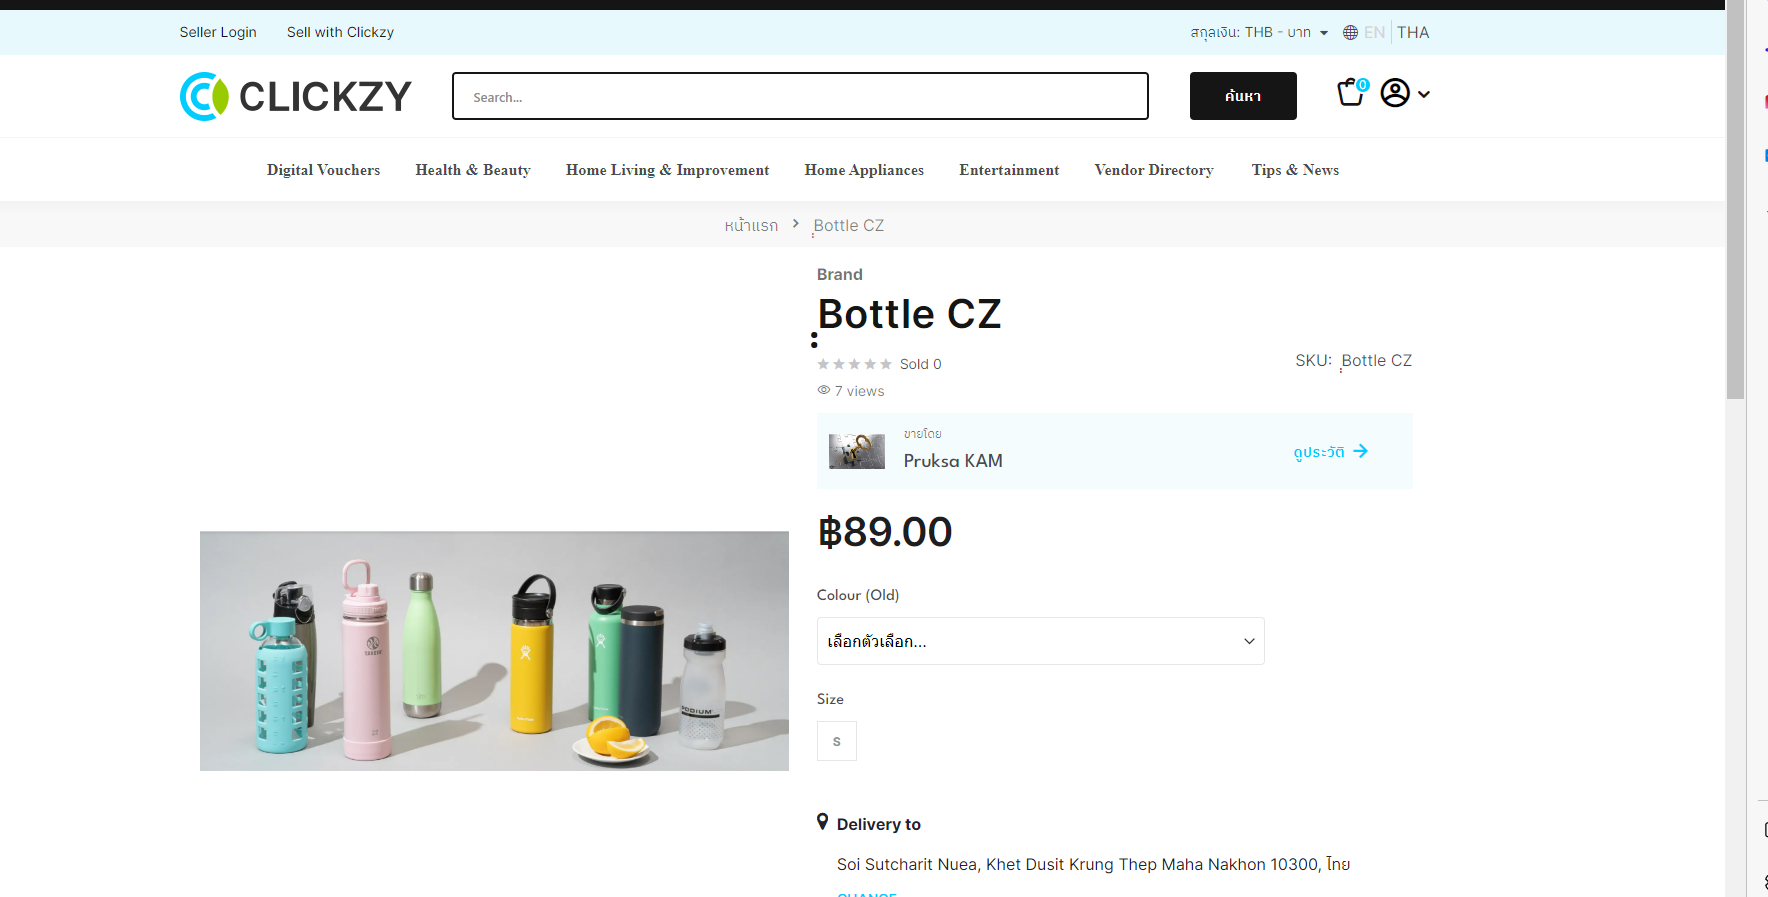Open the Colour (Old) dropdown

coord(1041,641)
